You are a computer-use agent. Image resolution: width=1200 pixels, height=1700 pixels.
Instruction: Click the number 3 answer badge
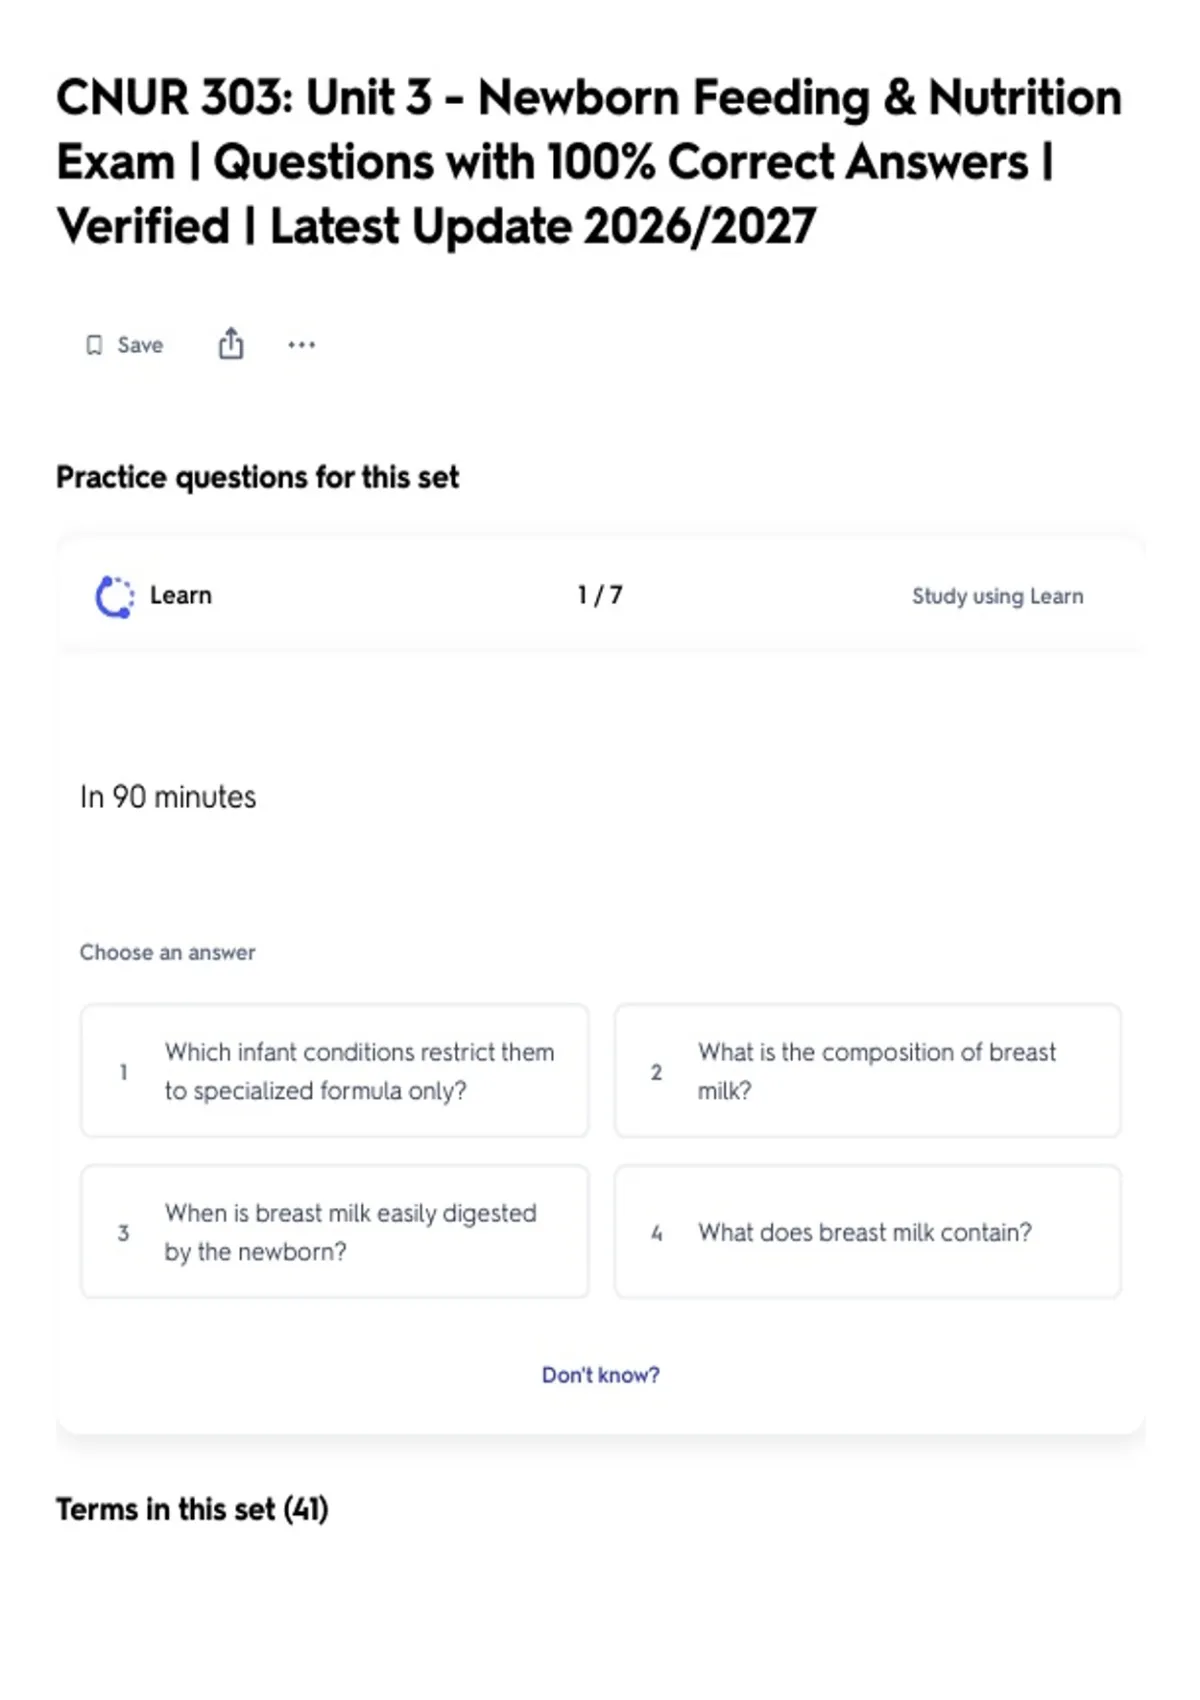123,1233
